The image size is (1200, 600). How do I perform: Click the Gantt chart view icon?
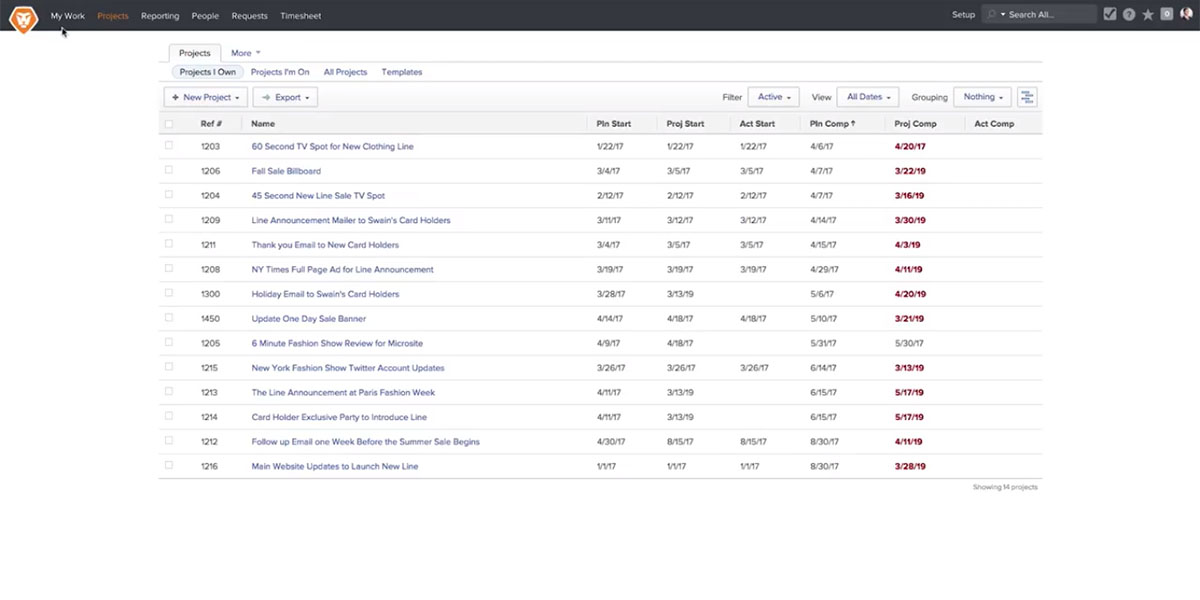tap(1027, 97)
